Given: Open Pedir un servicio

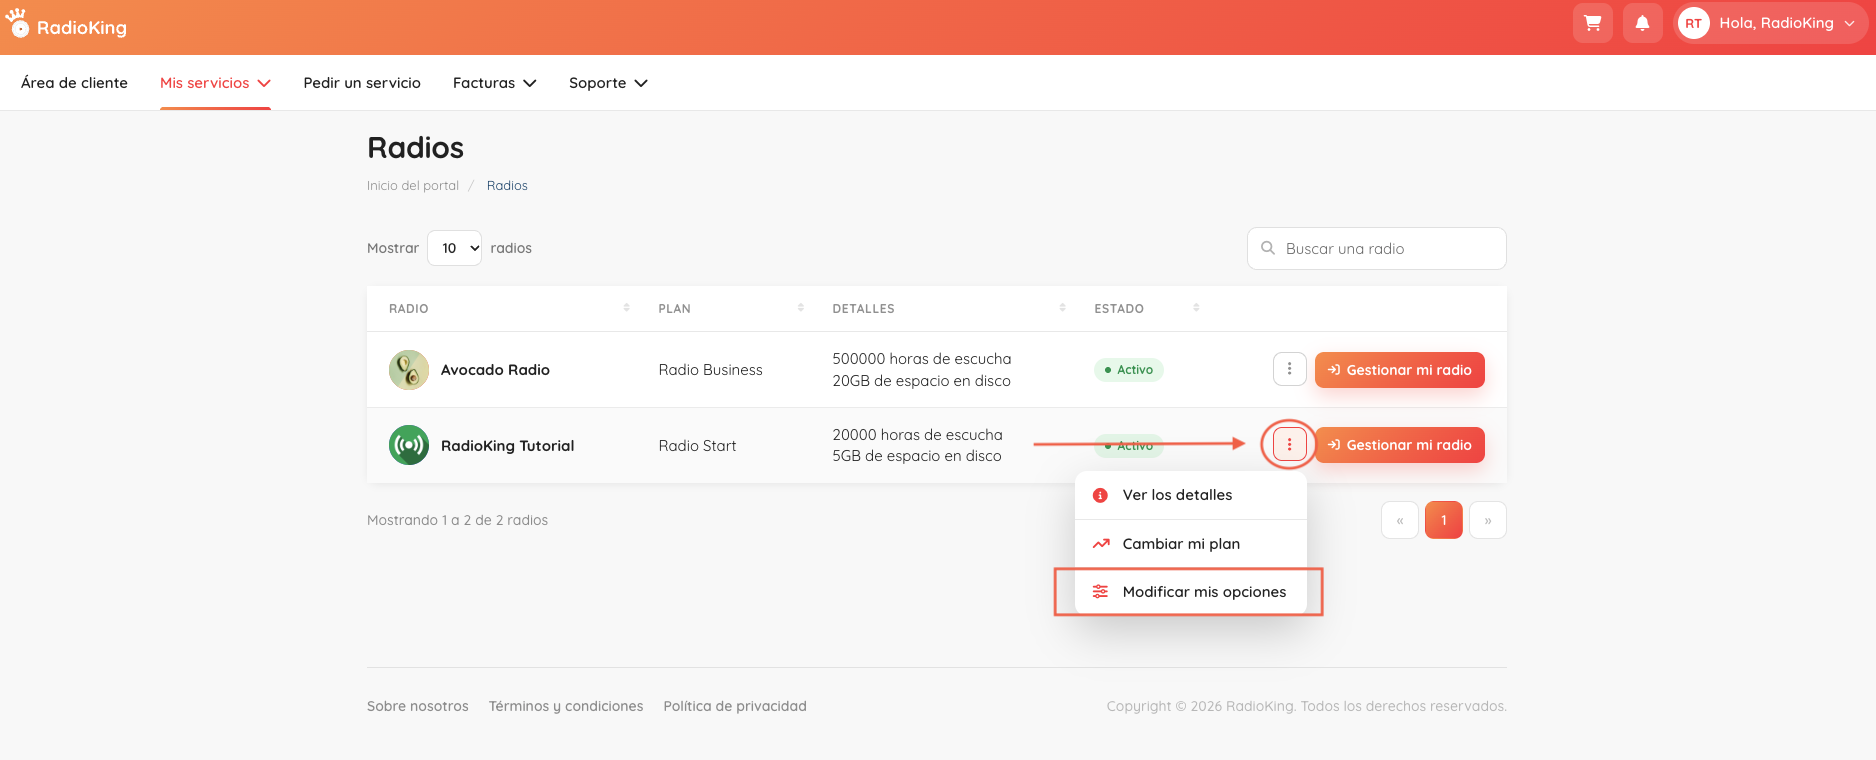Looking at the screenshot, I should click(x=362, y=83).
